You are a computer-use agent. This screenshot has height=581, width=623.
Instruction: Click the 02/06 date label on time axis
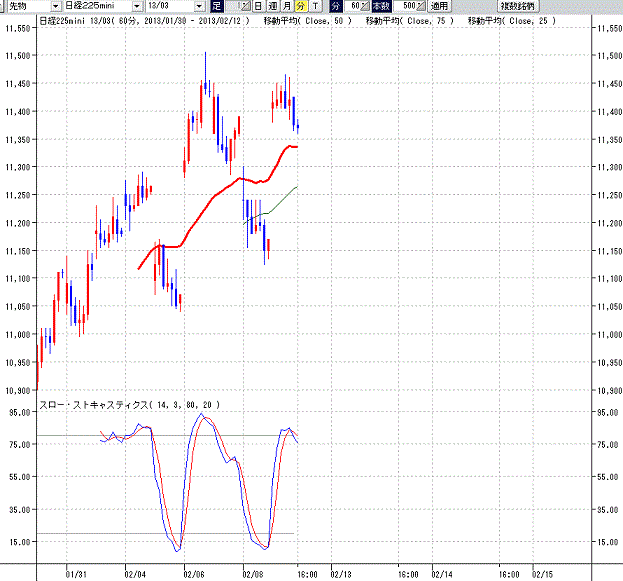194,574
